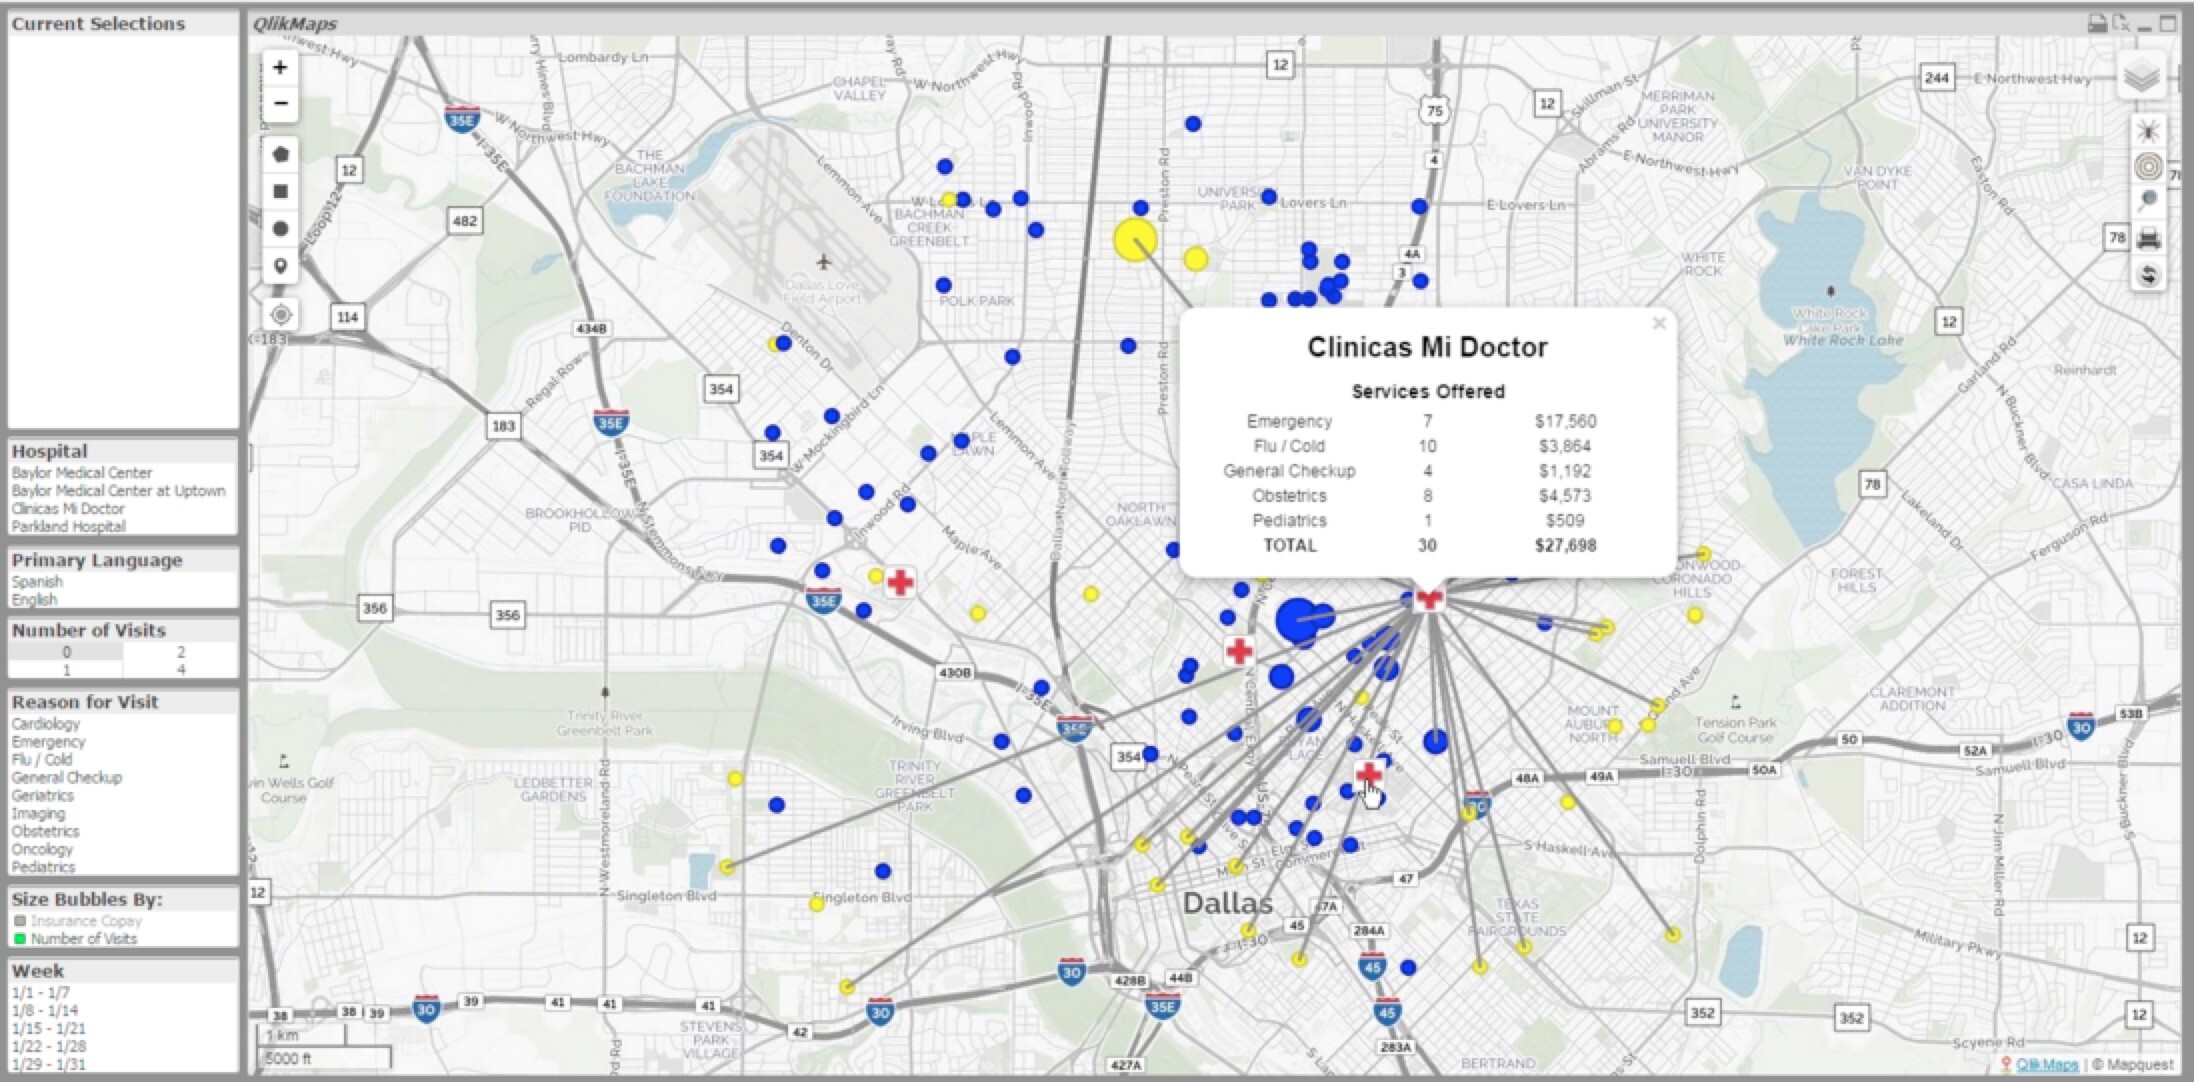Screen dimensions: 2194x1082
Task: Choose Emergency in Reason for Visit
Action: (48, 742)
